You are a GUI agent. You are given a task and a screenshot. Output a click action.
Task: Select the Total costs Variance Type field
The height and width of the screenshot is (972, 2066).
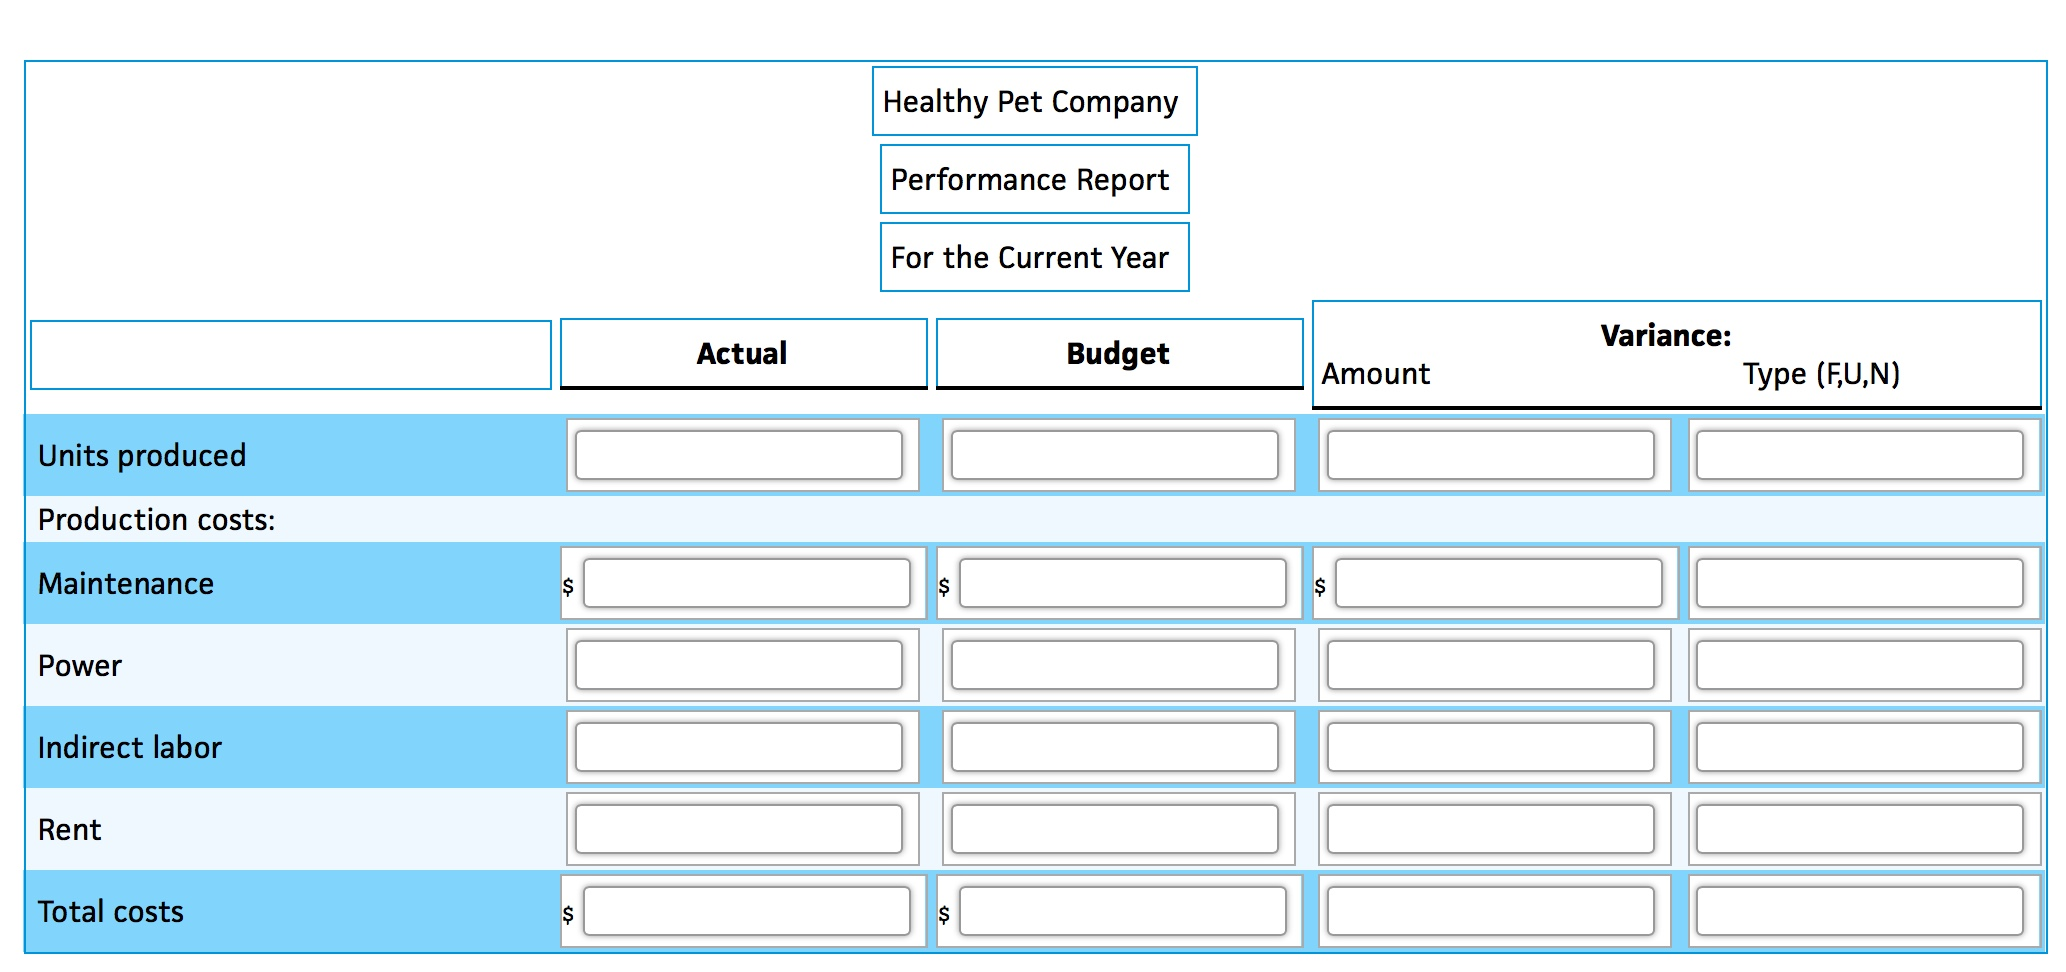click(1860, 911)
